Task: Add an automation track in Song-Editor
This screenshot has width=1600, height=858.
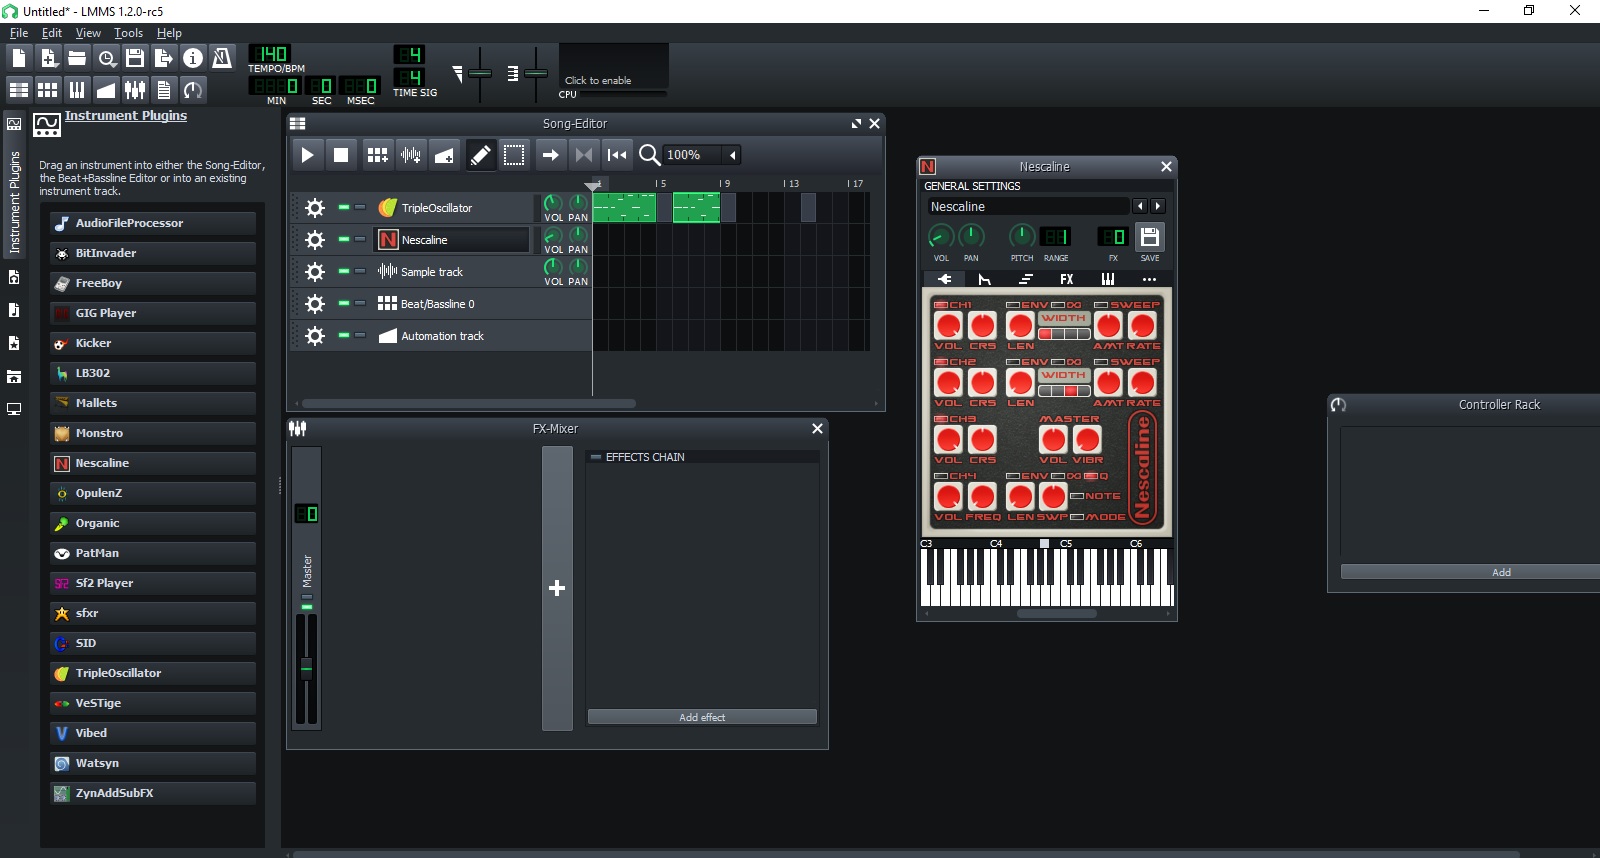Action: click(445, 155)
